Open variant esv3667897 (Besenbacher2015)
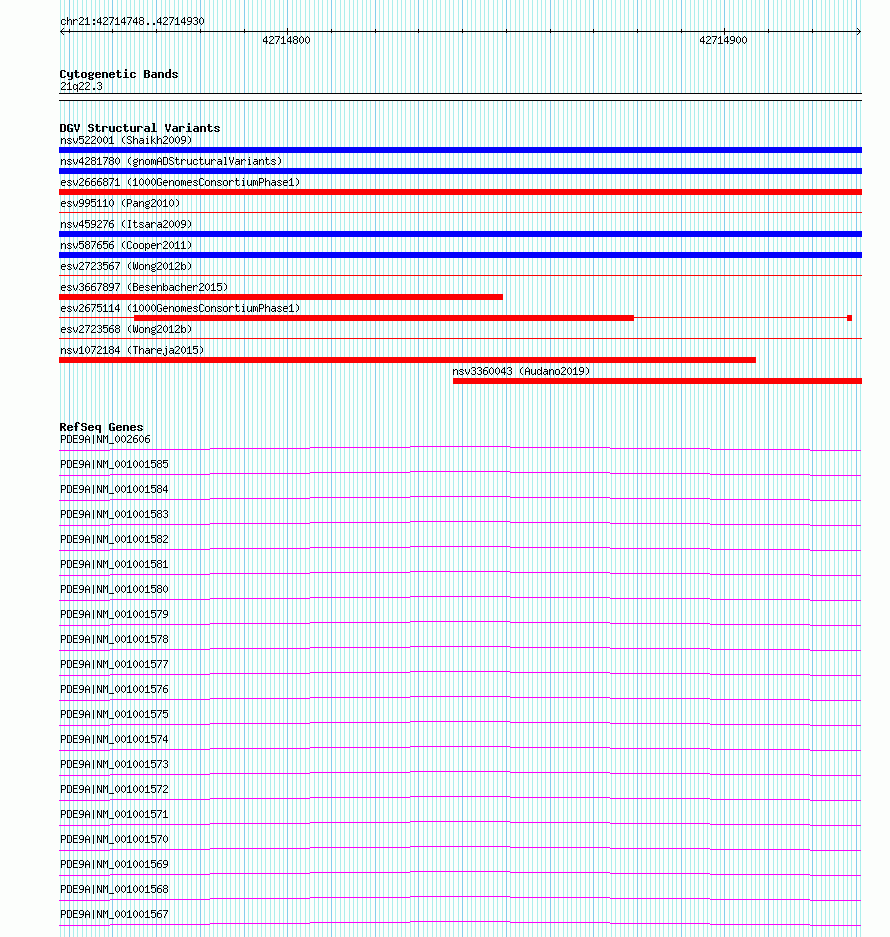This screenshot has width=890, height=937. point(144,287)
